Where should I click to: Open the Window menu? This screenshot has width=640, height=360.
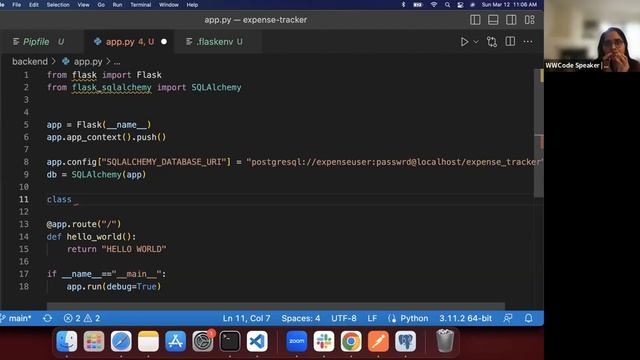[x=169, y=5]
